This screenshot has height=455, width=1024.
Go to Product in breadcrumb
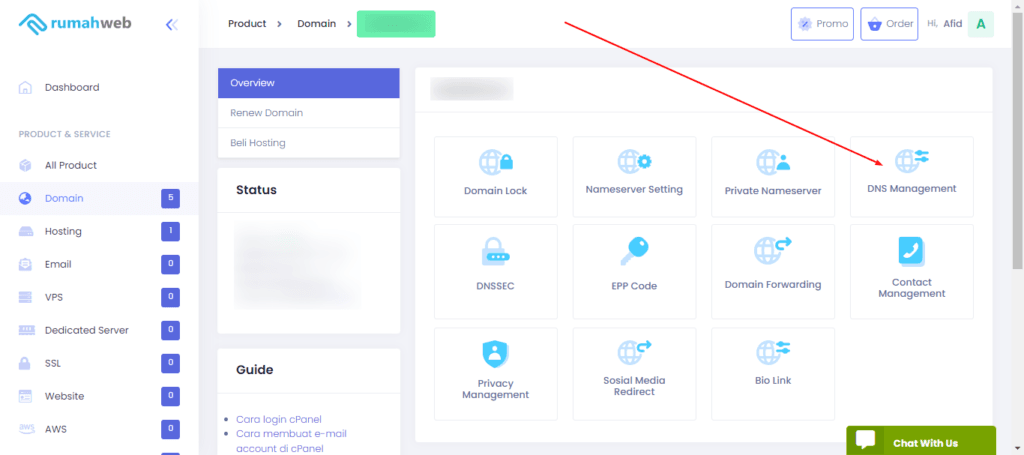click(x=247, y=24)
